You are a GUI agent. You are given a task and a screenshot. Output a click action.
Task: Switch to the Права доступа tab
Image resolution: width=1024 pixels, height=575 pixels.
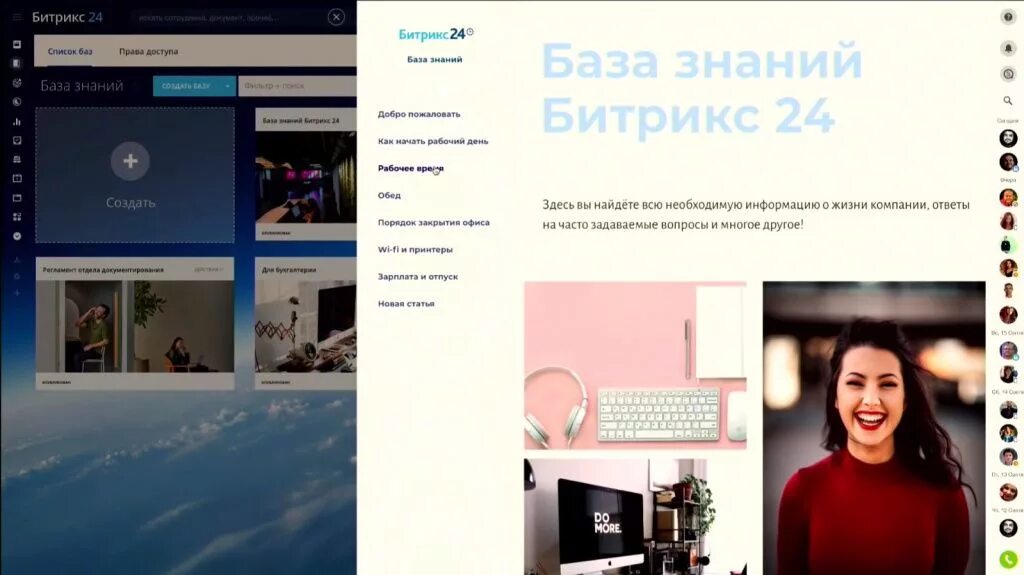(148, 51)
